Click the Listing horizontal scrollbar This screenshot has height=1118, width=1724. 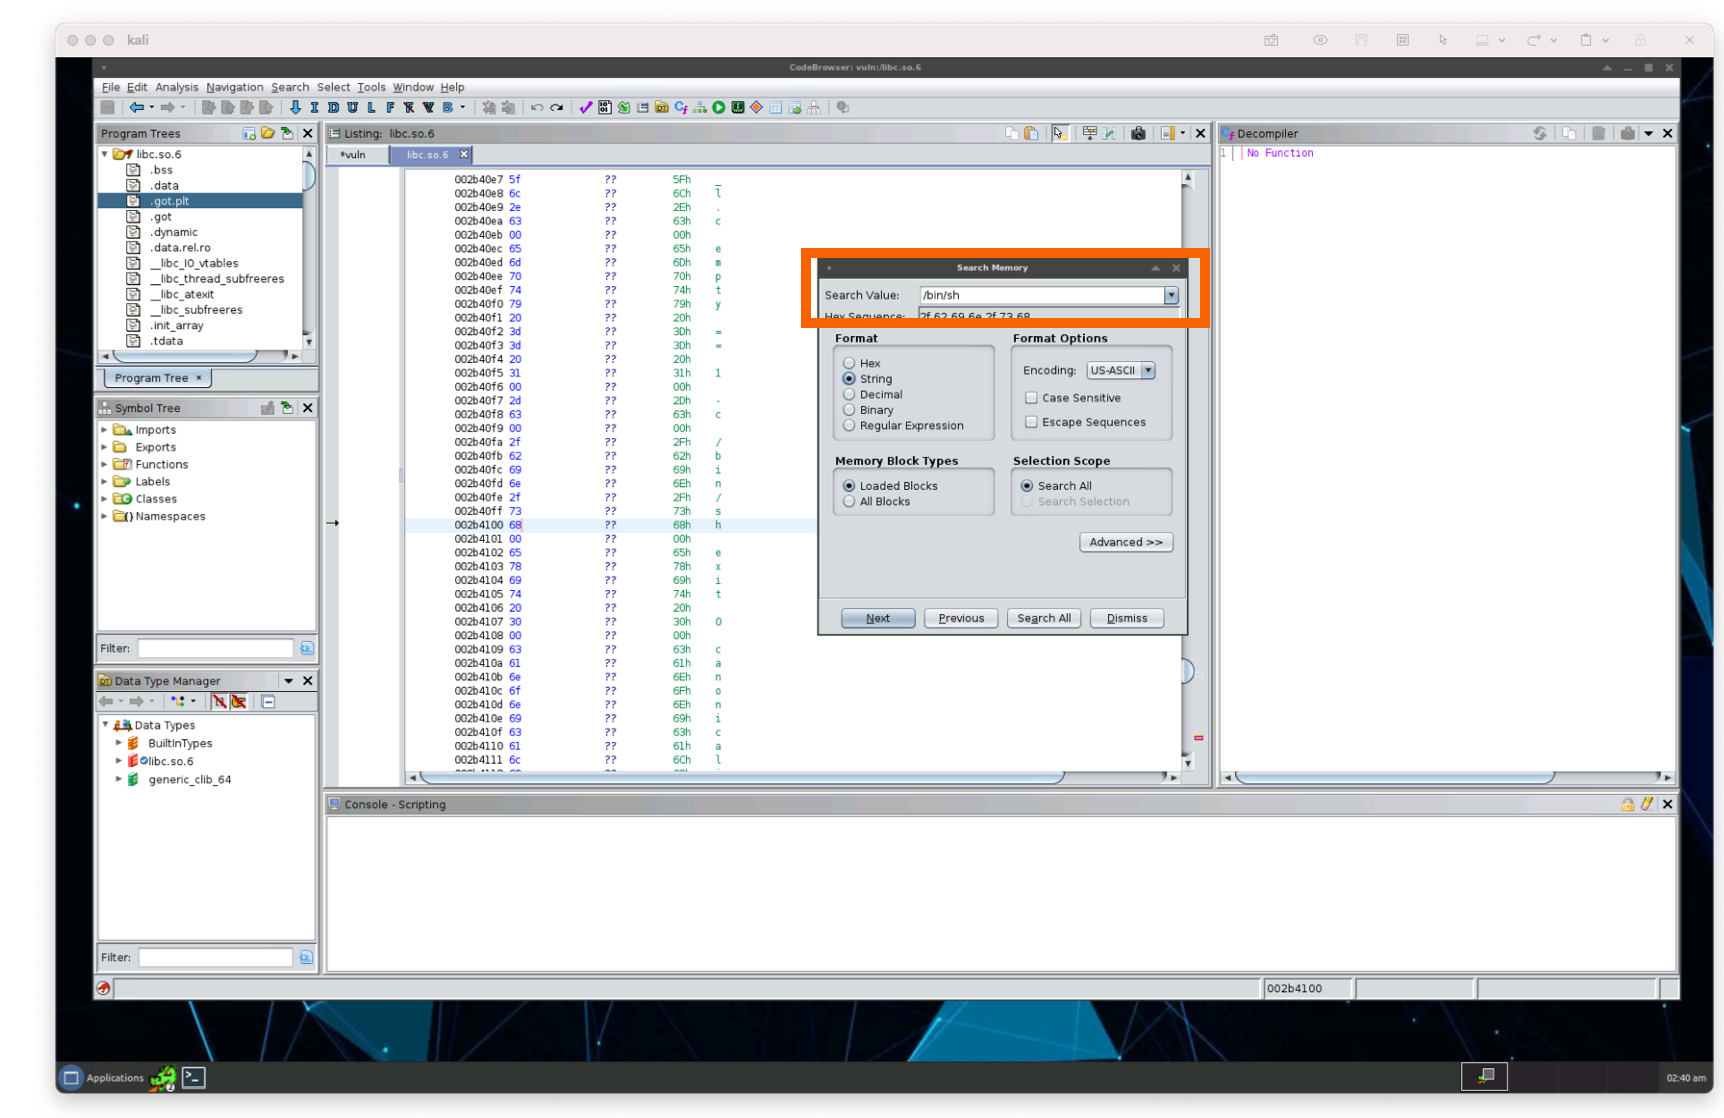tap(740, 777)
